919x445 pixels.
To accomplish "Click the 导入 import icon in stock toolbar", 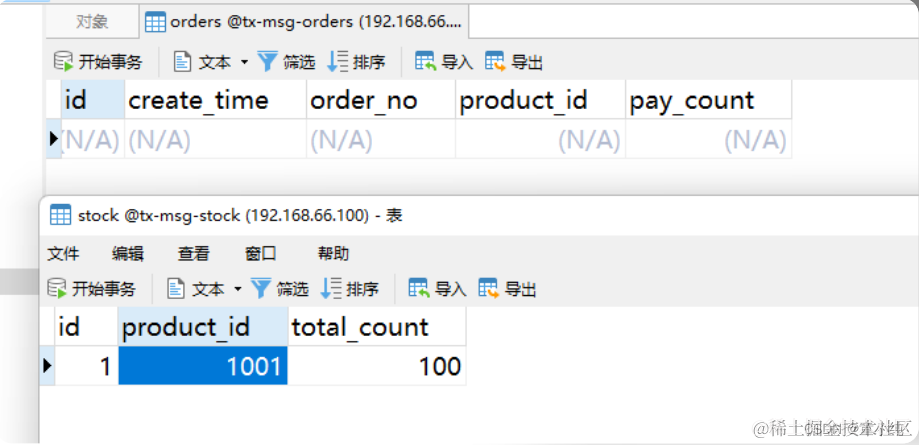I will pyautogui.click(x=419, y=288).
